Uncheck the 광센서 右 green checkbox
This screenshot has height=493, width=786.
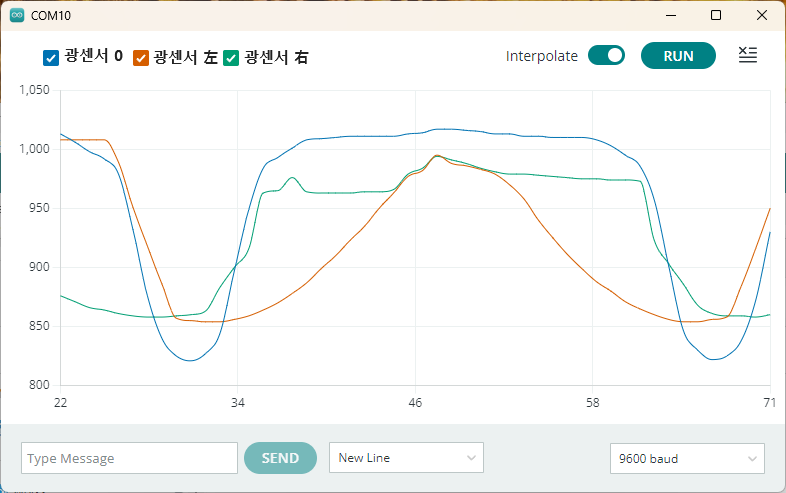pos(231,58)
